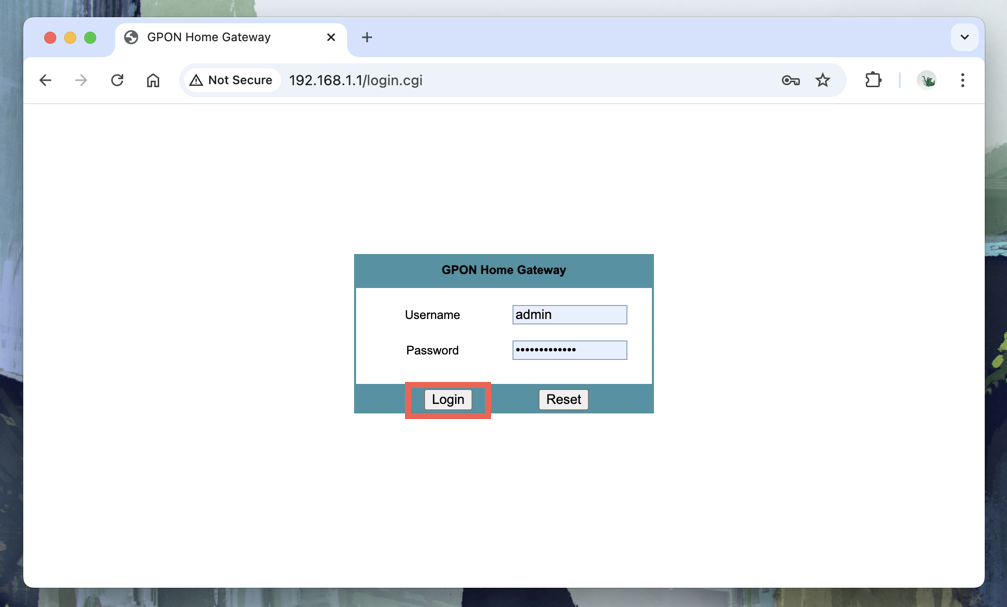
Task: Go back using the browser back arrow
Action: [x=45, y=80]
